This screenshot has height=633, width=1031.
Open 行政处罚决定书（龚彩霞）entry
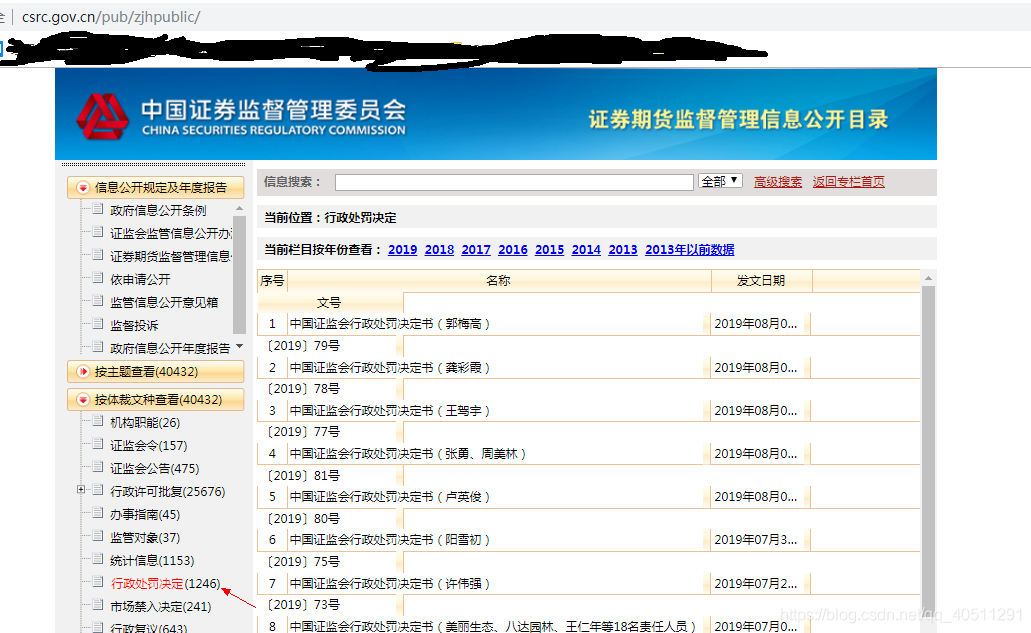point(390,368)
